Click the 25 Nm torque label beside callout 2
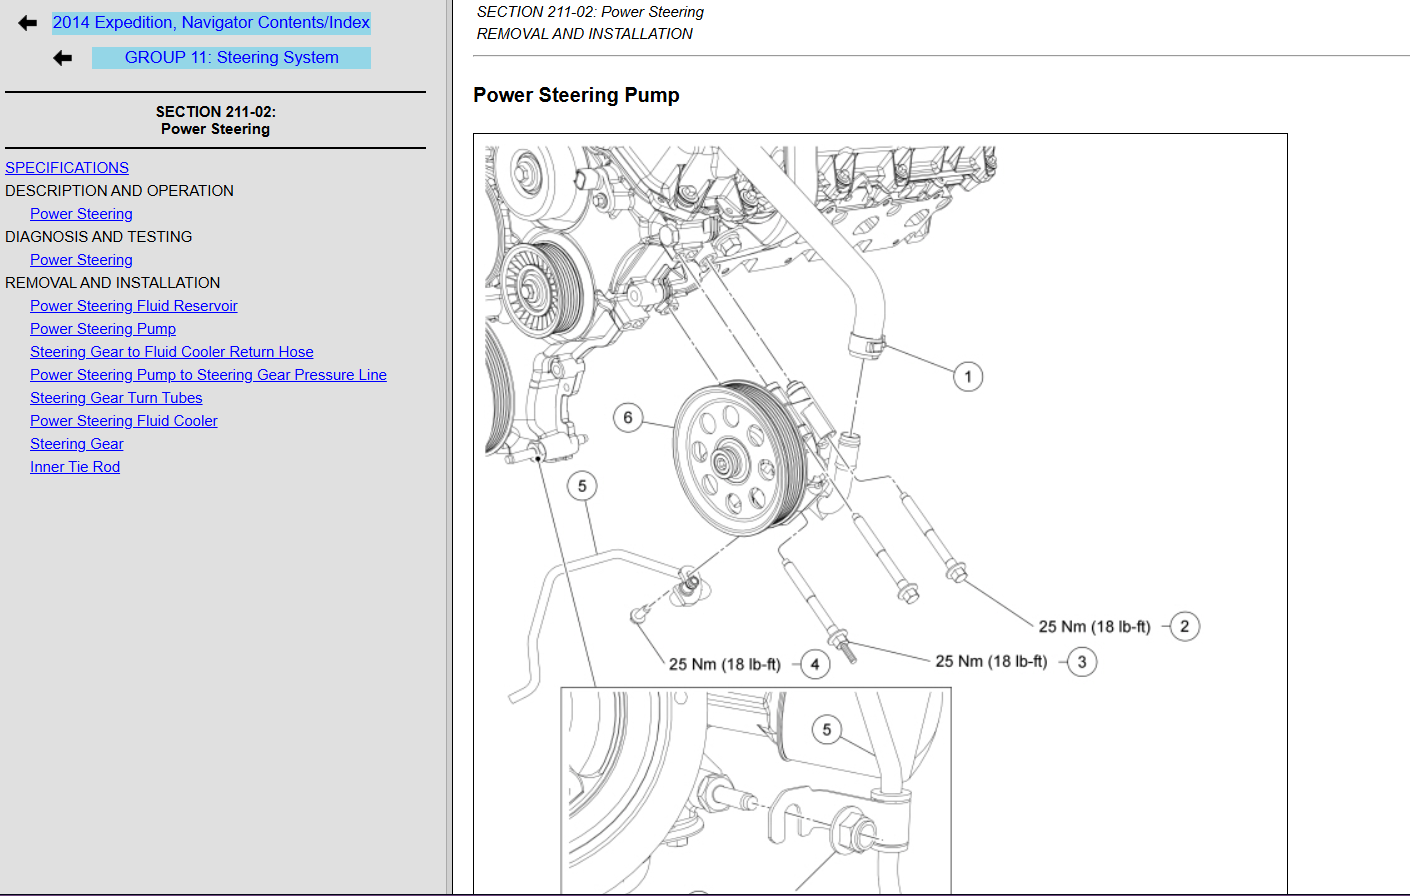 pyautogui.click(x=1094, y=627)
